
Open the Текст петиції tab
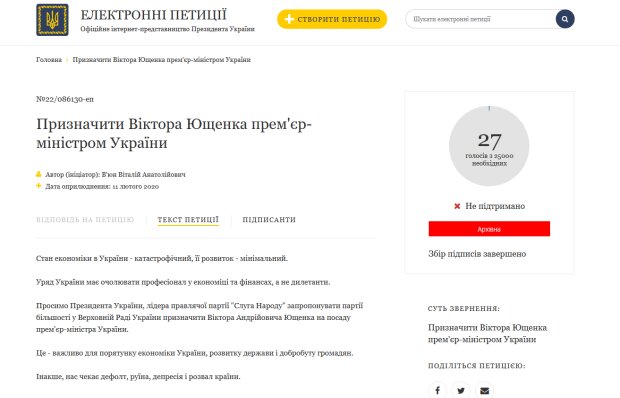pos(188,220)
